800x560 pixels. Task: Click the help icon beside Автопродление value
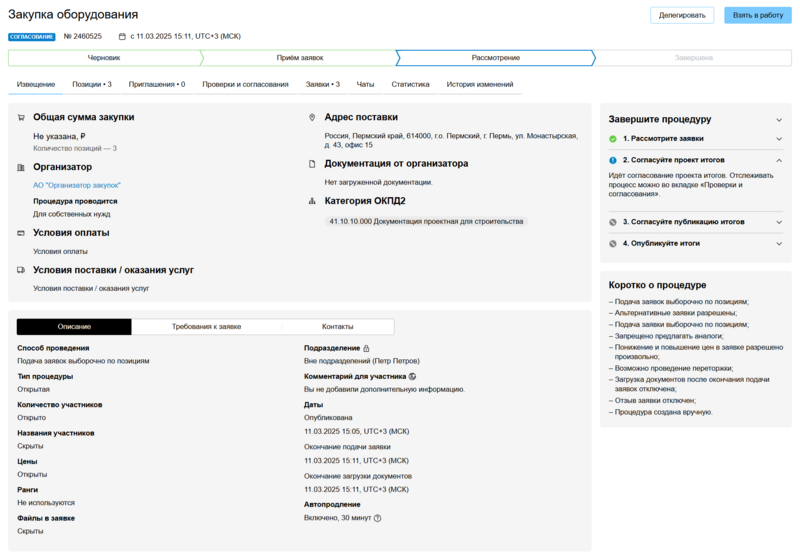pyautogui.click(x=378, y=518)
